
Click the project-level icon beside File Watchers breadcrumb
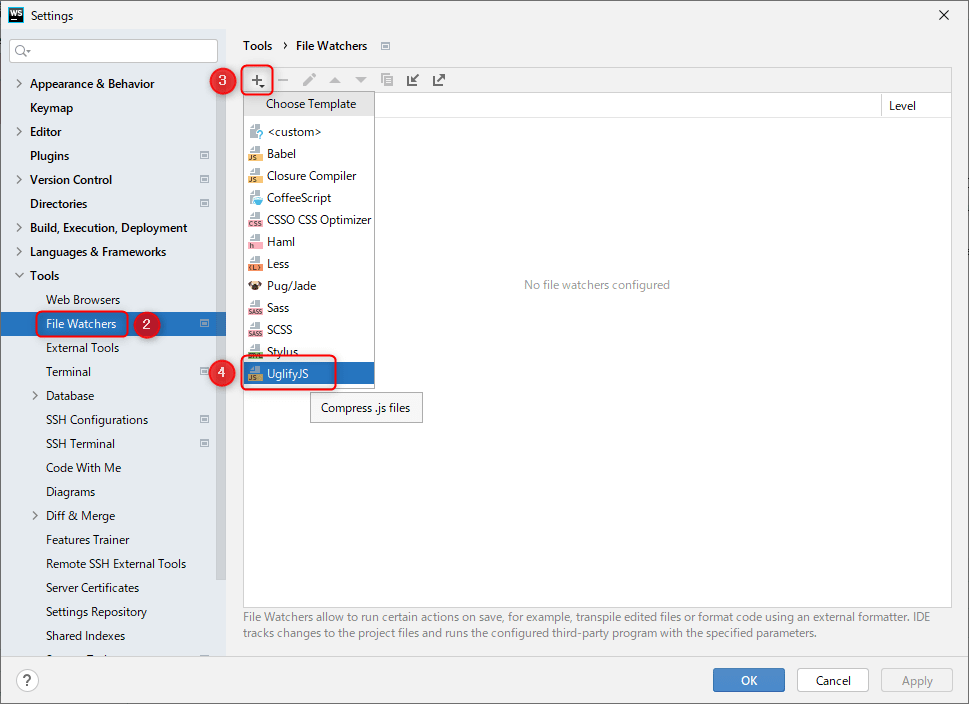[386, 46]
